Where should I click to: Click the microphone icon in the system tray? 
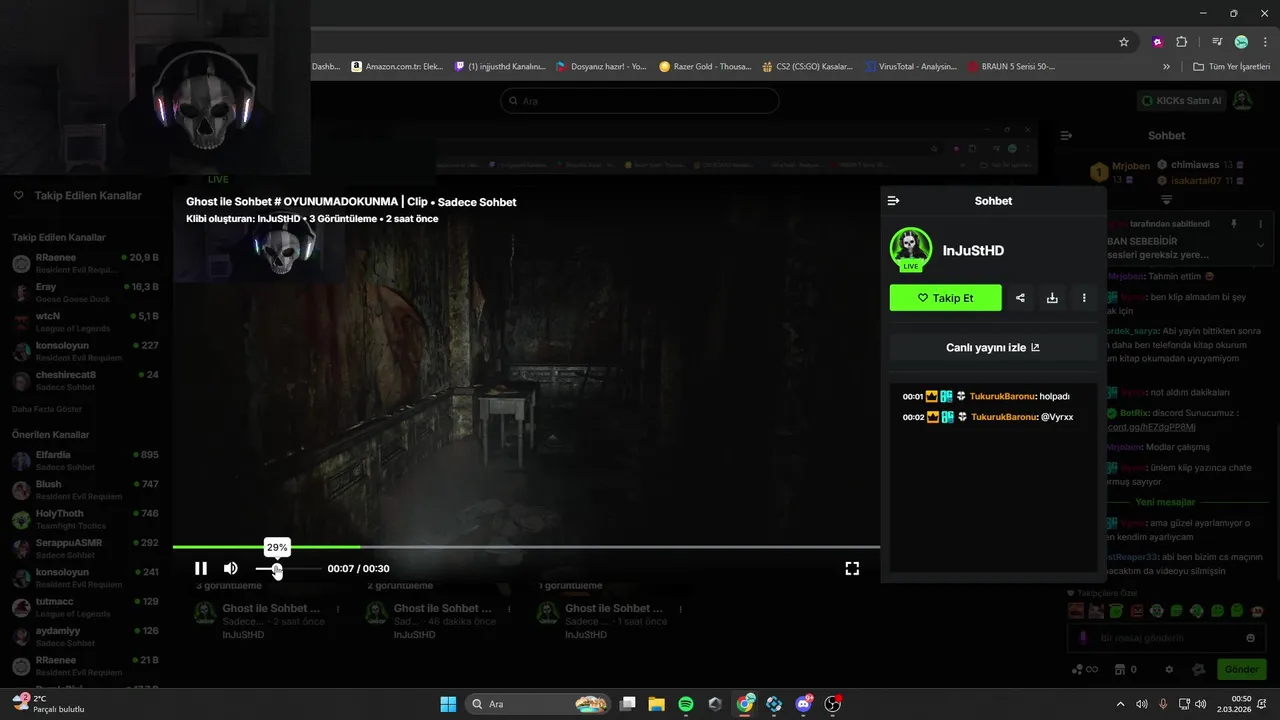click(x=1162, y=704)
